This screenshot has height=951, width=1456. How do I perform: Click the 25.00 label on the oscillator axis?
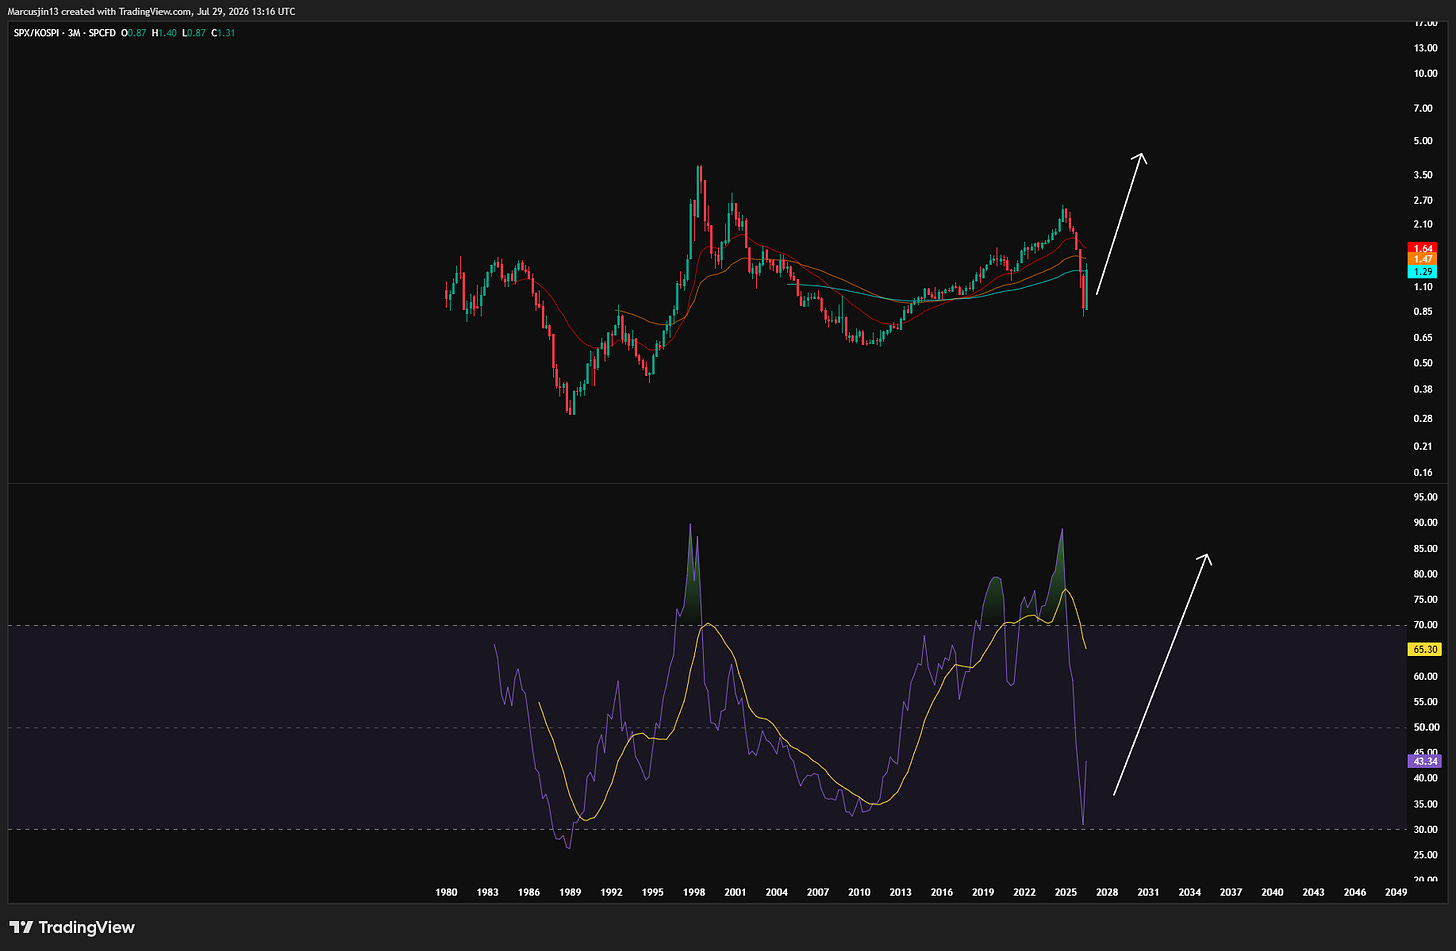(1425, 855)
